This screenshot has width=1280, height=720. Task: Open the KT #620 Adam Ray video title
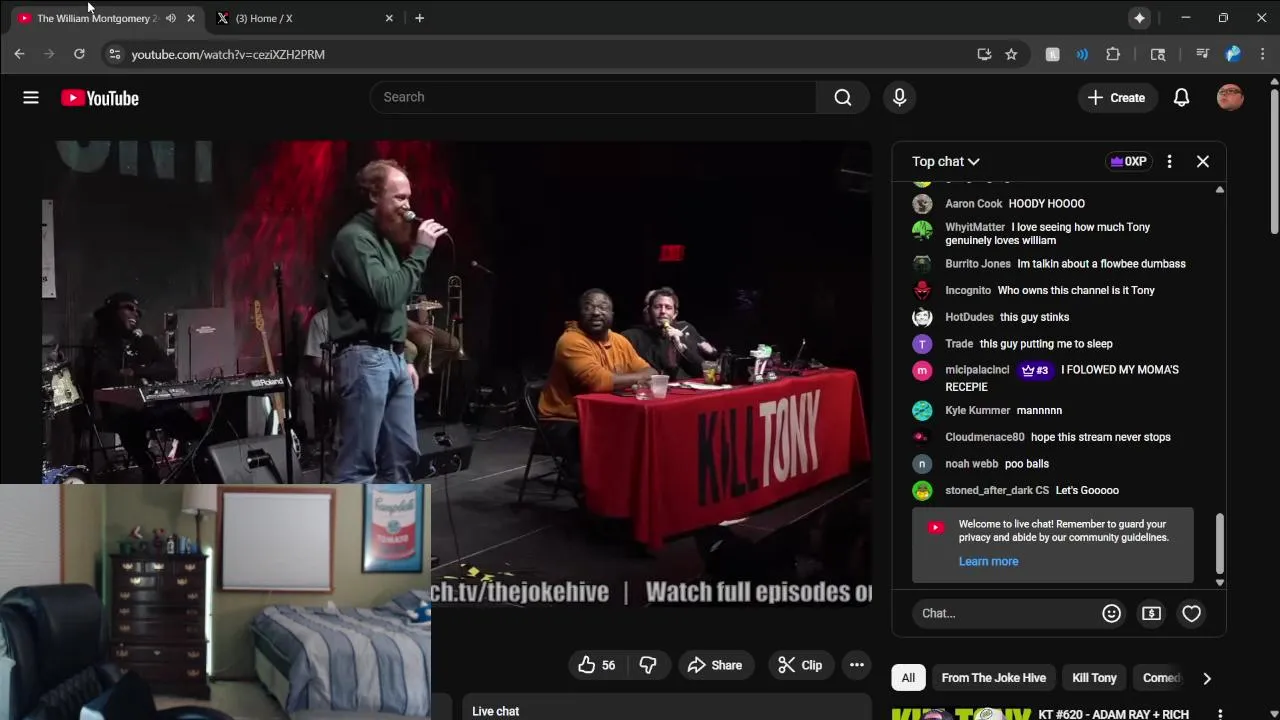click(1113, 714)
